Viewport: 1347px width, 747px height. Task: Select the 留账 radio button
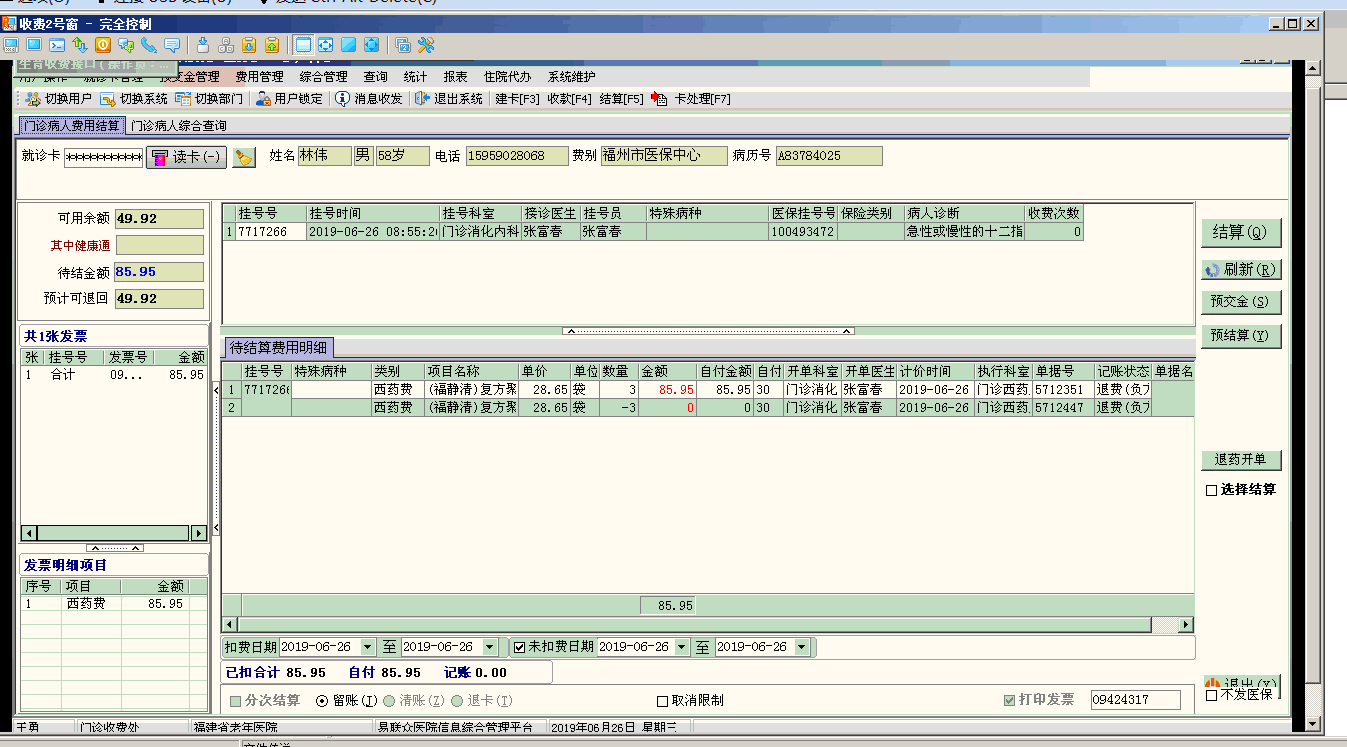(x=322, y=701)
